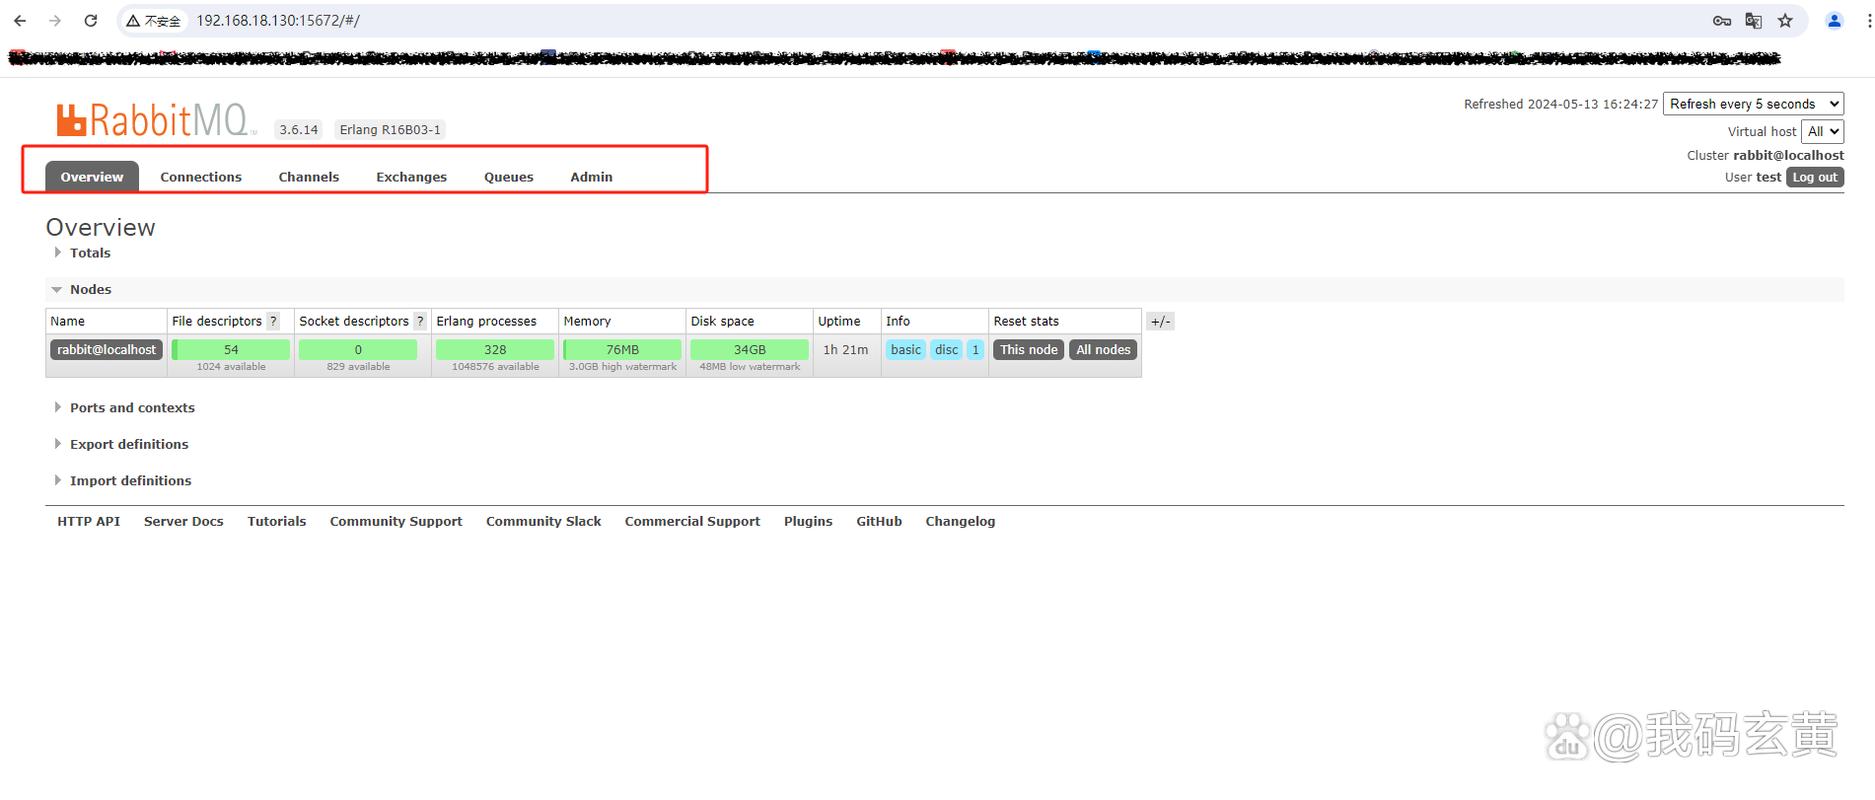Toggle node columns with +/- button
This screenshot has width=1875, height=800.
coord(1160,321)
